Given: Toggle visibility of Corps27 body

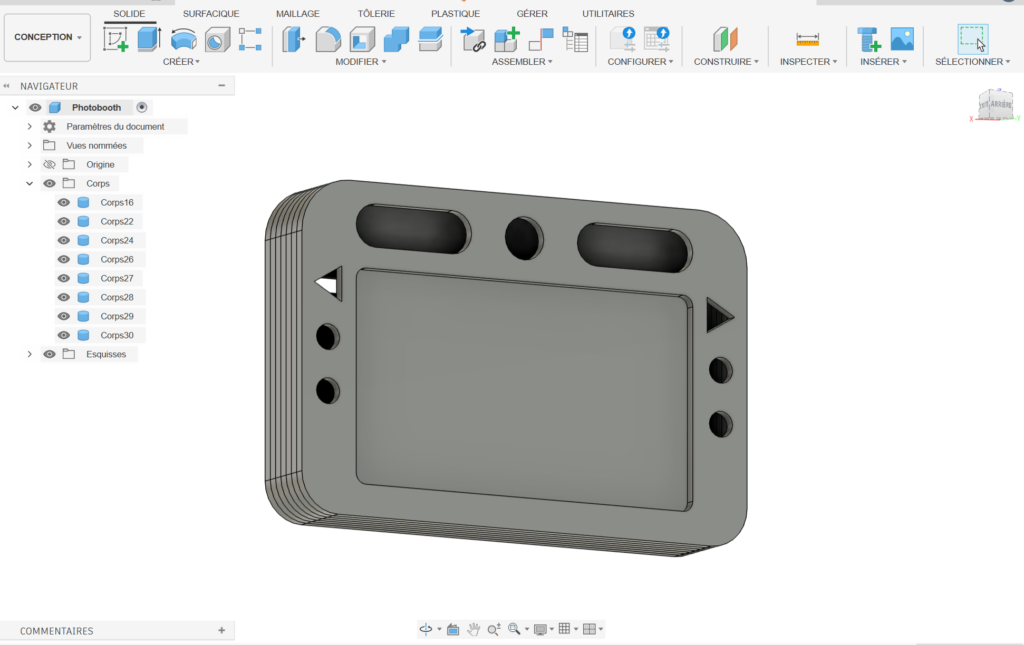Looking at the screenshot, I should click(x=64, y=279).
